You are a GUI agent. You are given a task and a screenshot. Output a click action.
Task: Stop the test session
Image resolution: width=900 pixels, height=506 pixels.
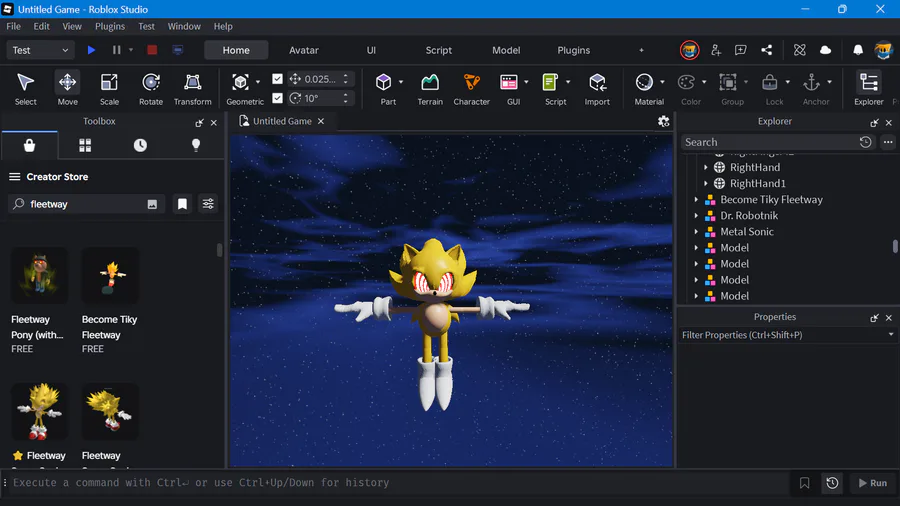click(x=152, y=50)
